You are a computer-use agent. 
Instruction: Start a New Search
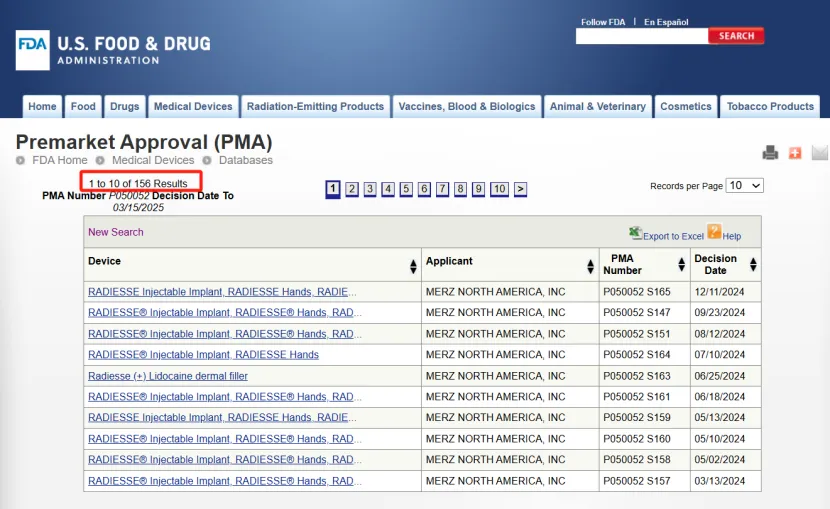tap(115, 232)
